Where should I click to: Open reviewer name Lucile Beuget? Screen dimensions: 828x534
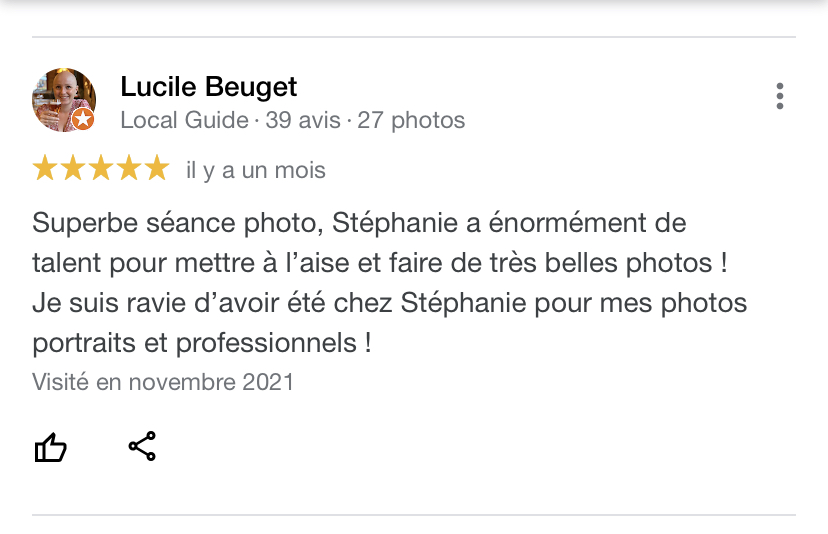[x=208, y=87]
